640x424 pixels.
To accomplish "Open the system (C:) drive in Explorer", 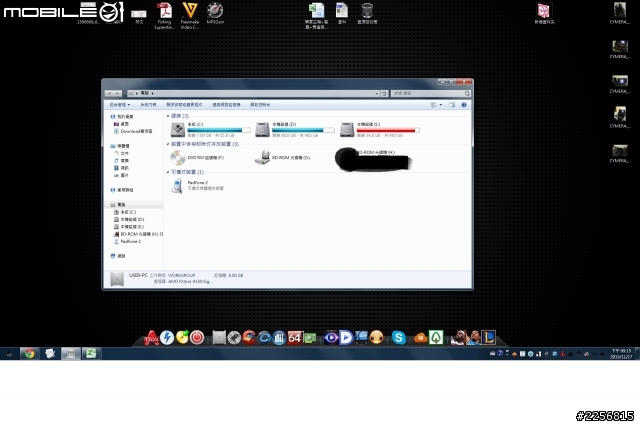I will click(211, 129).
